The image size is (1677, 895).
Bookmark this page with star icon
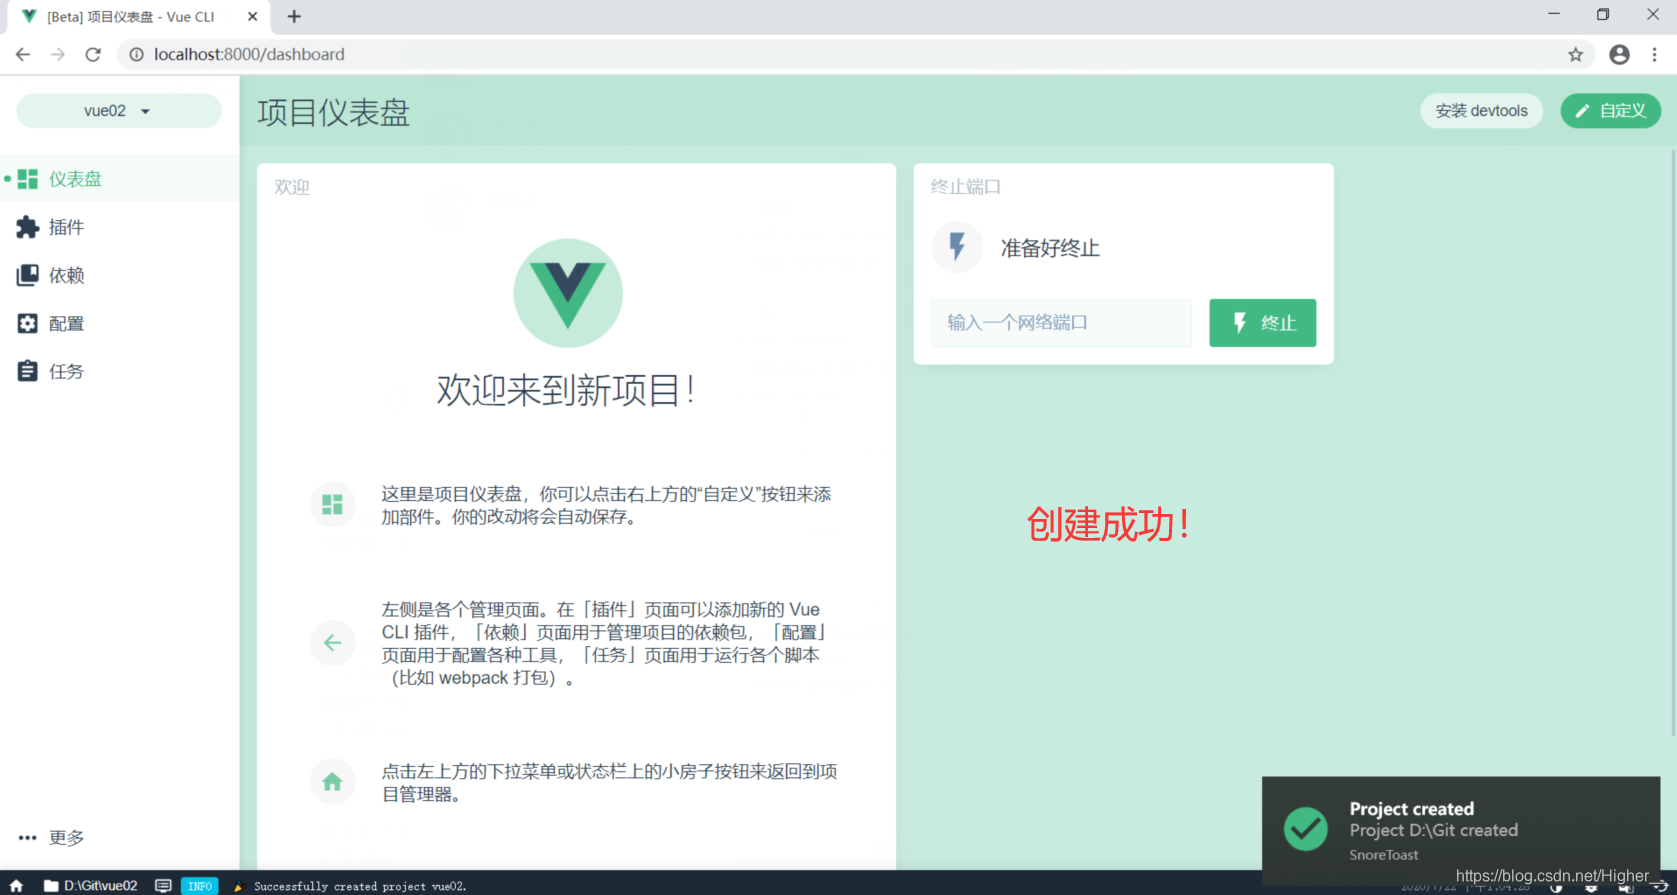coord(1575,54)
